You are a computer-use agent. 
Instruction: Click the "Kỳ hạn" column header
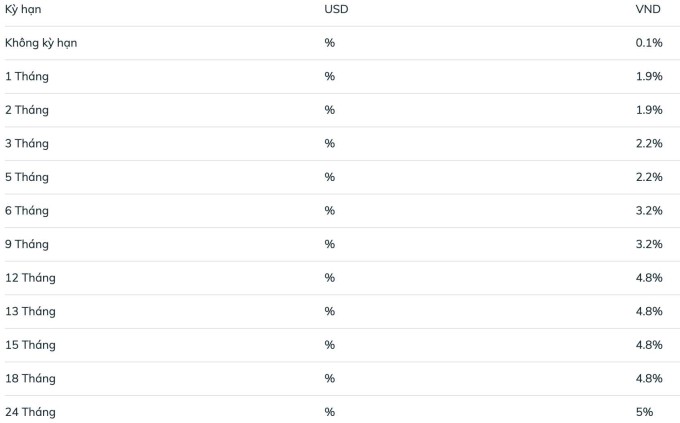tap(24, 9)
